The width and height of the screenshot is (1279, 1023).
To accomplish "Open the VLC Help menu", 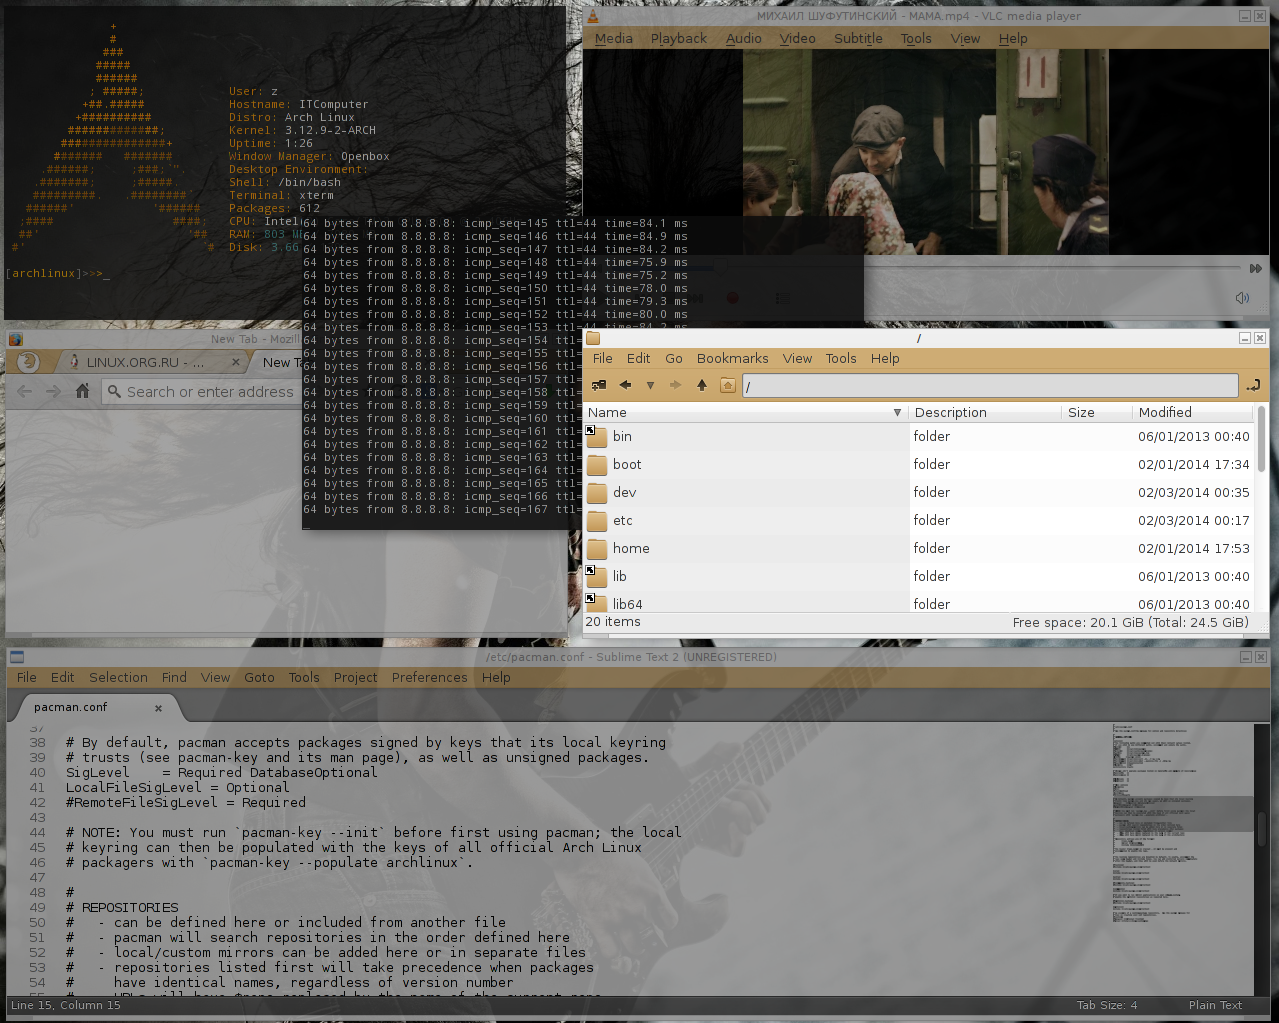I will pos(1013,38).
